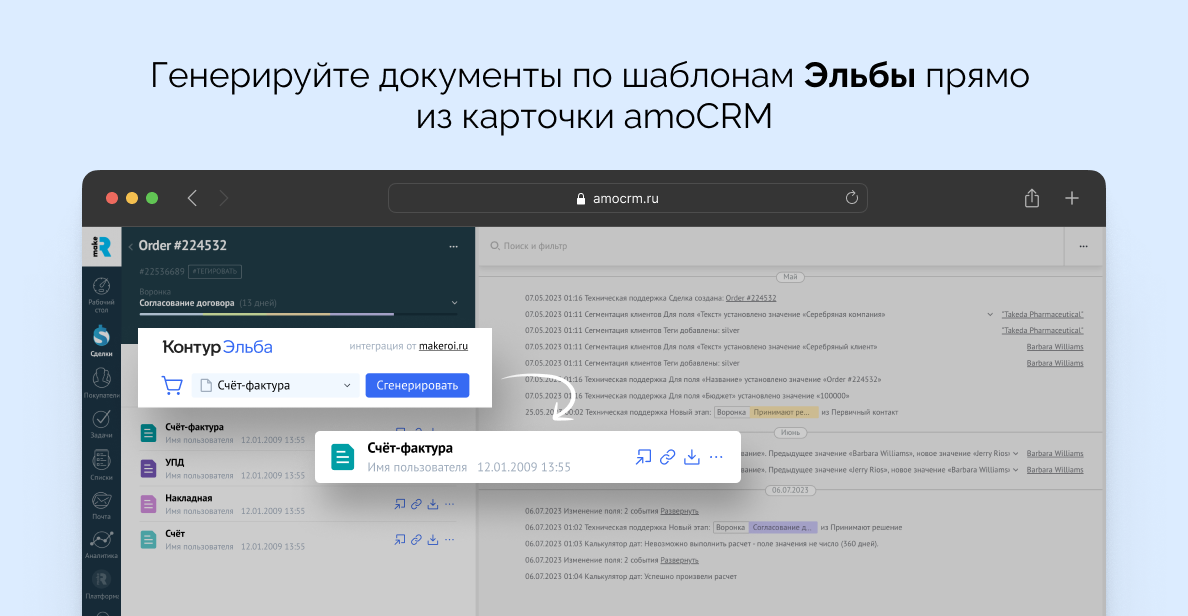Screen dimensions: 1188x616
Task: Reload the page from the address bar
Action: click(852, 198)
